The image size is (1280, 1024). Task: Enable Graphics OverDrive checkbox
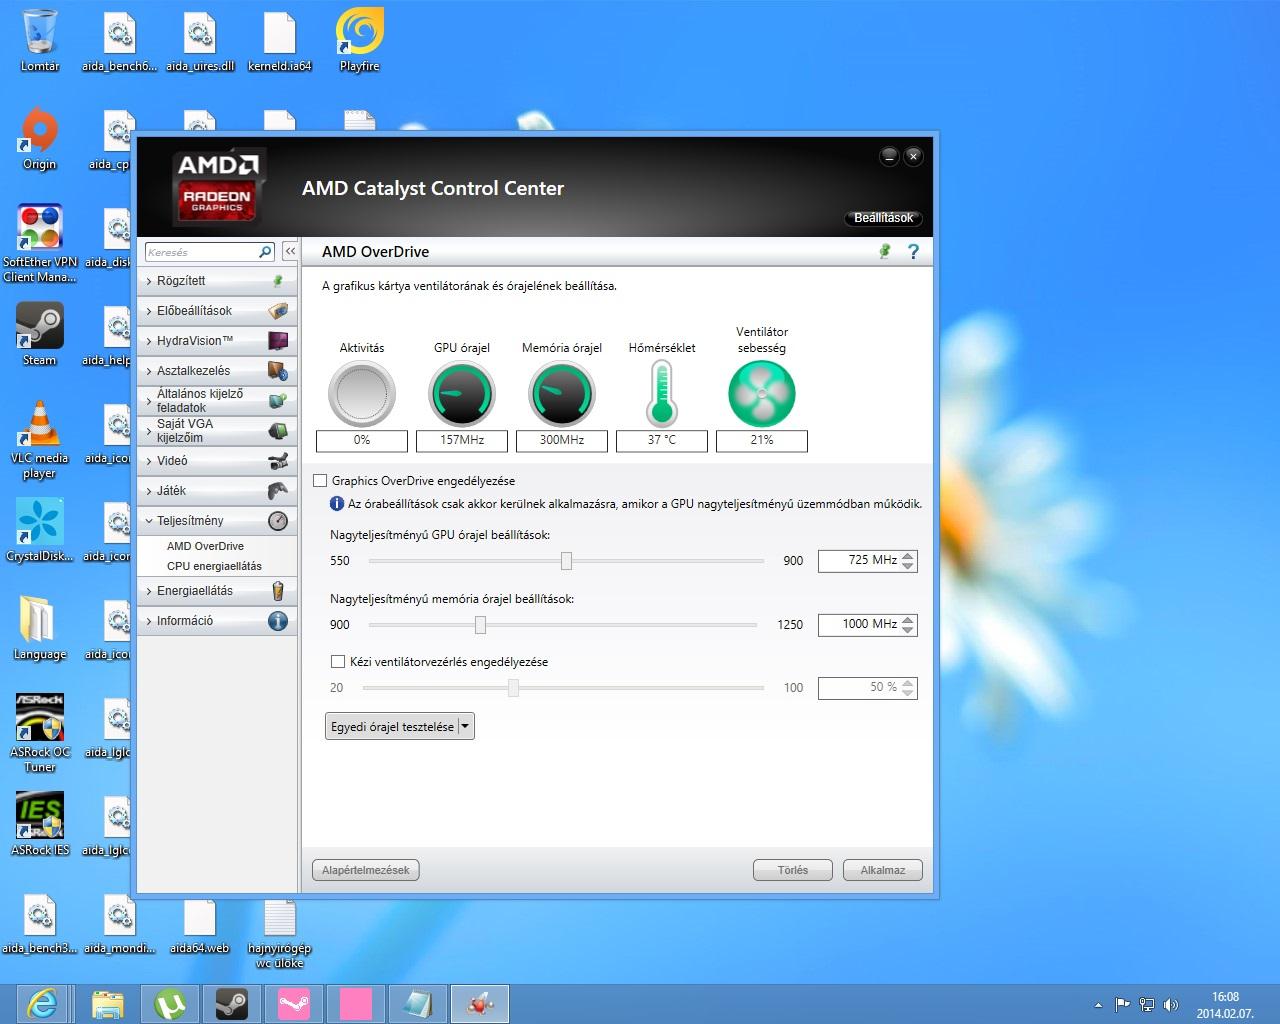click(320, 481)
